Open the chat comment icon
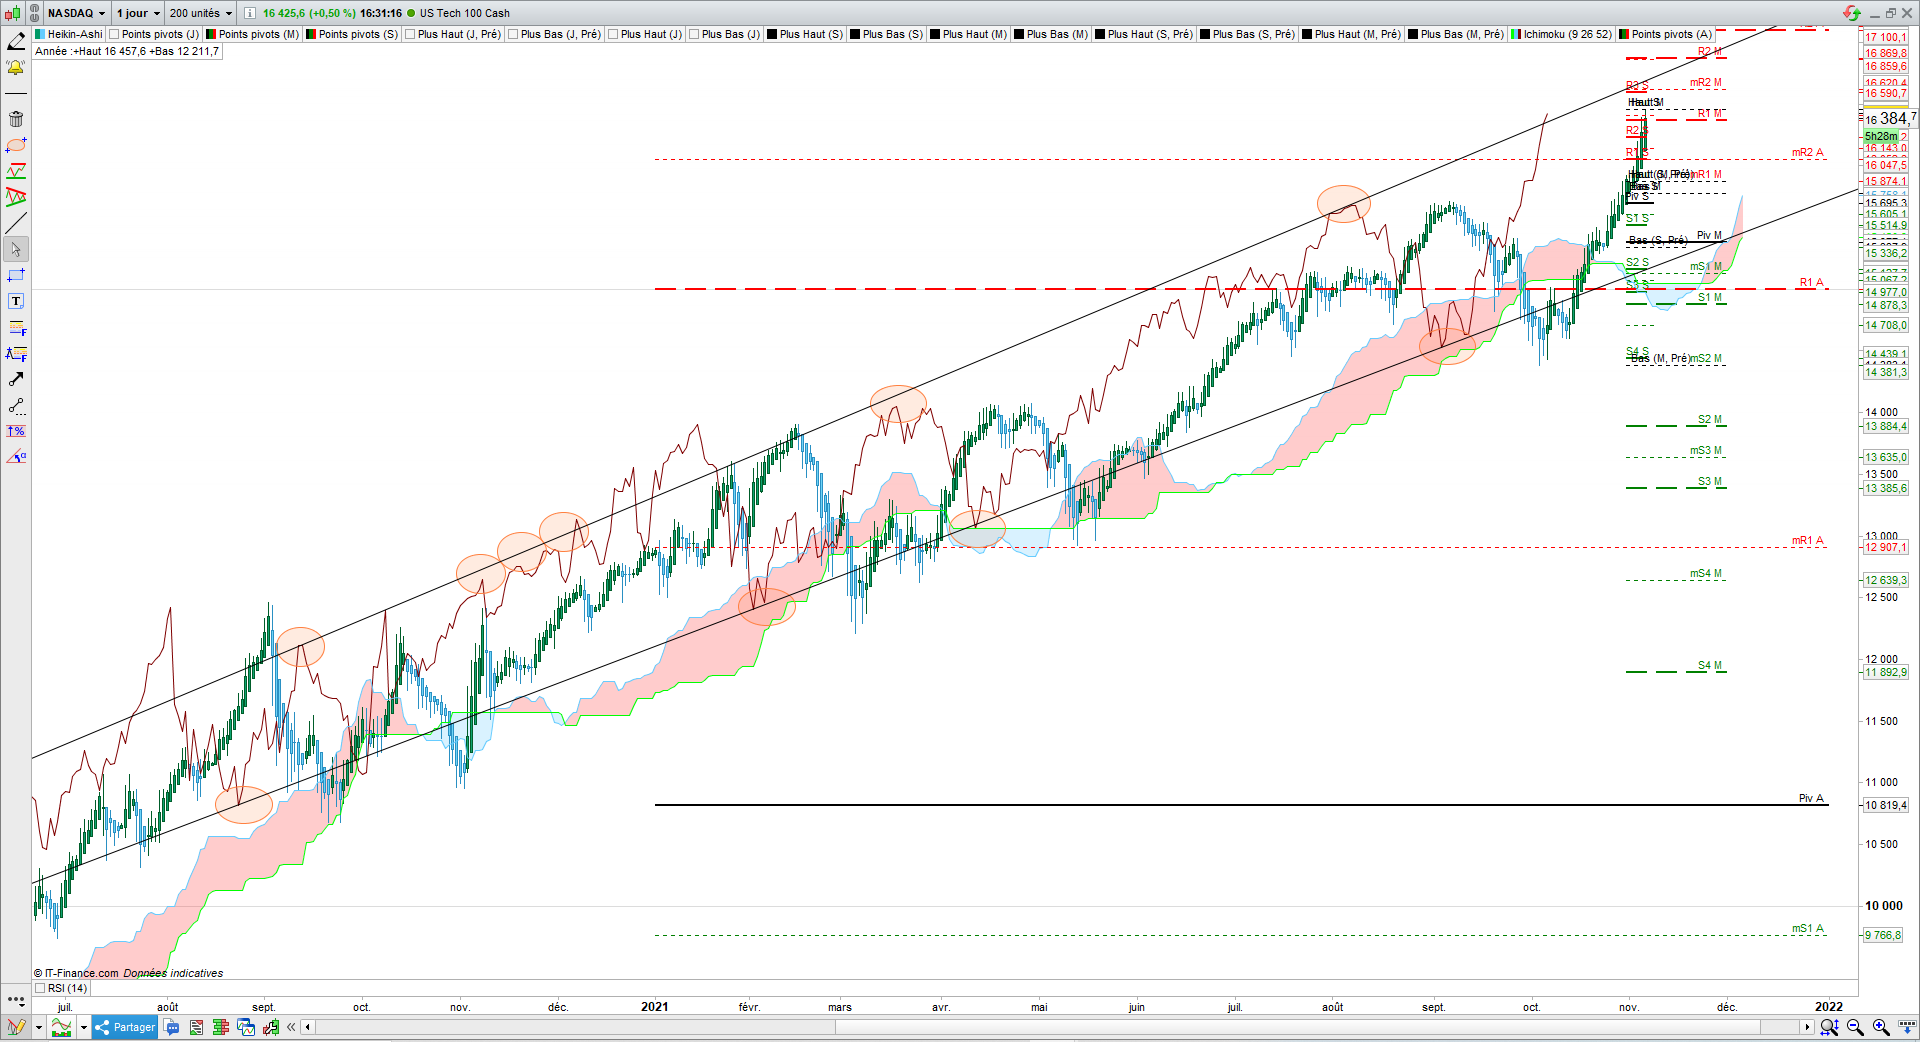This screenshot has width=1920, height=1042. tap(172, 1027)
